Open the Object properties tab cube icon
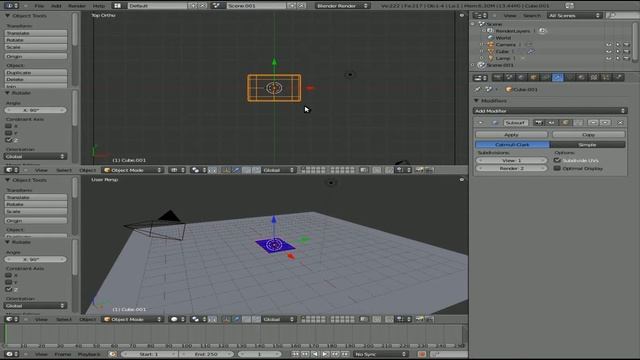 533,77
